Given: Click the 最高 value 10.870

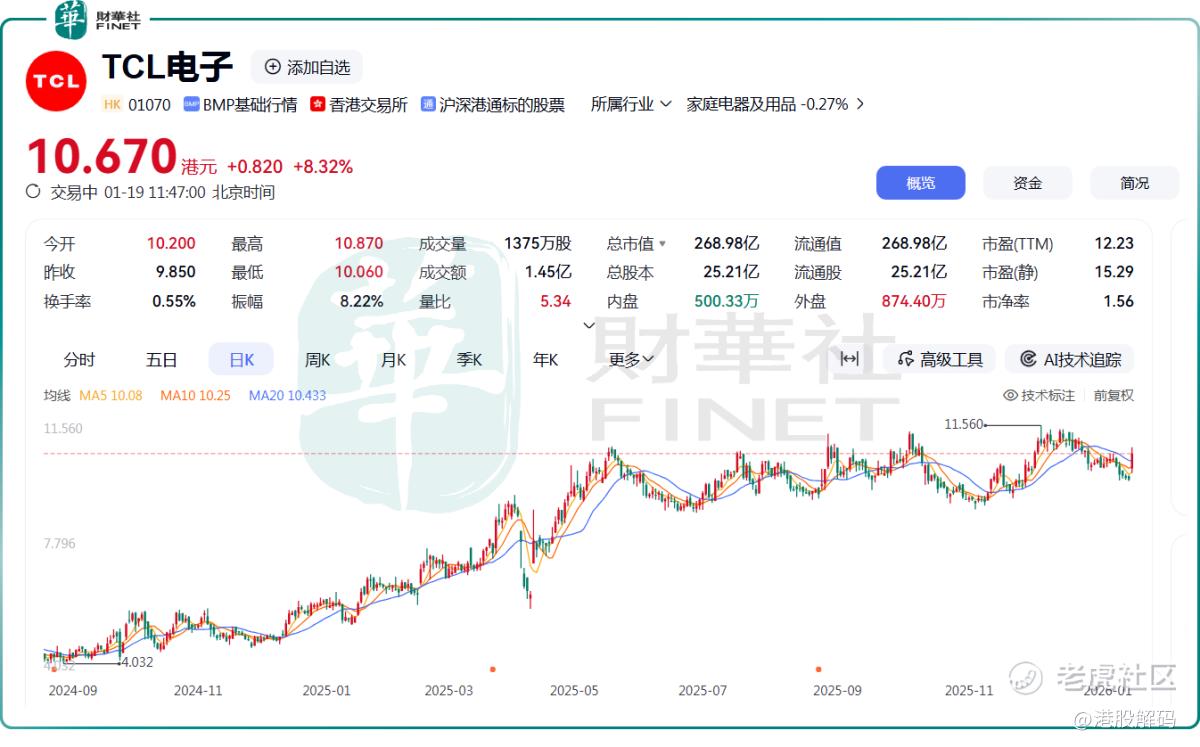Looking at the screenshot, I should click(359, 244).
